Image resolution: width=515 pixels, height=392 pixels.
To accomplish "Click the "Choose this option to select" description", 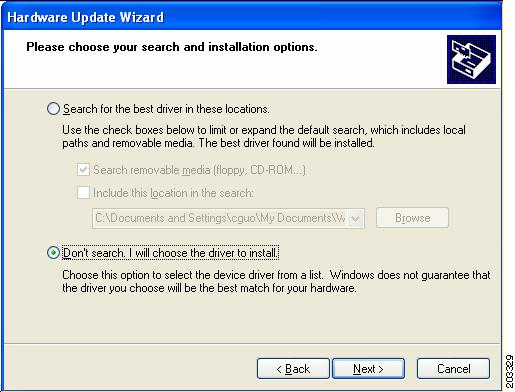I will [x=276, y=281].
